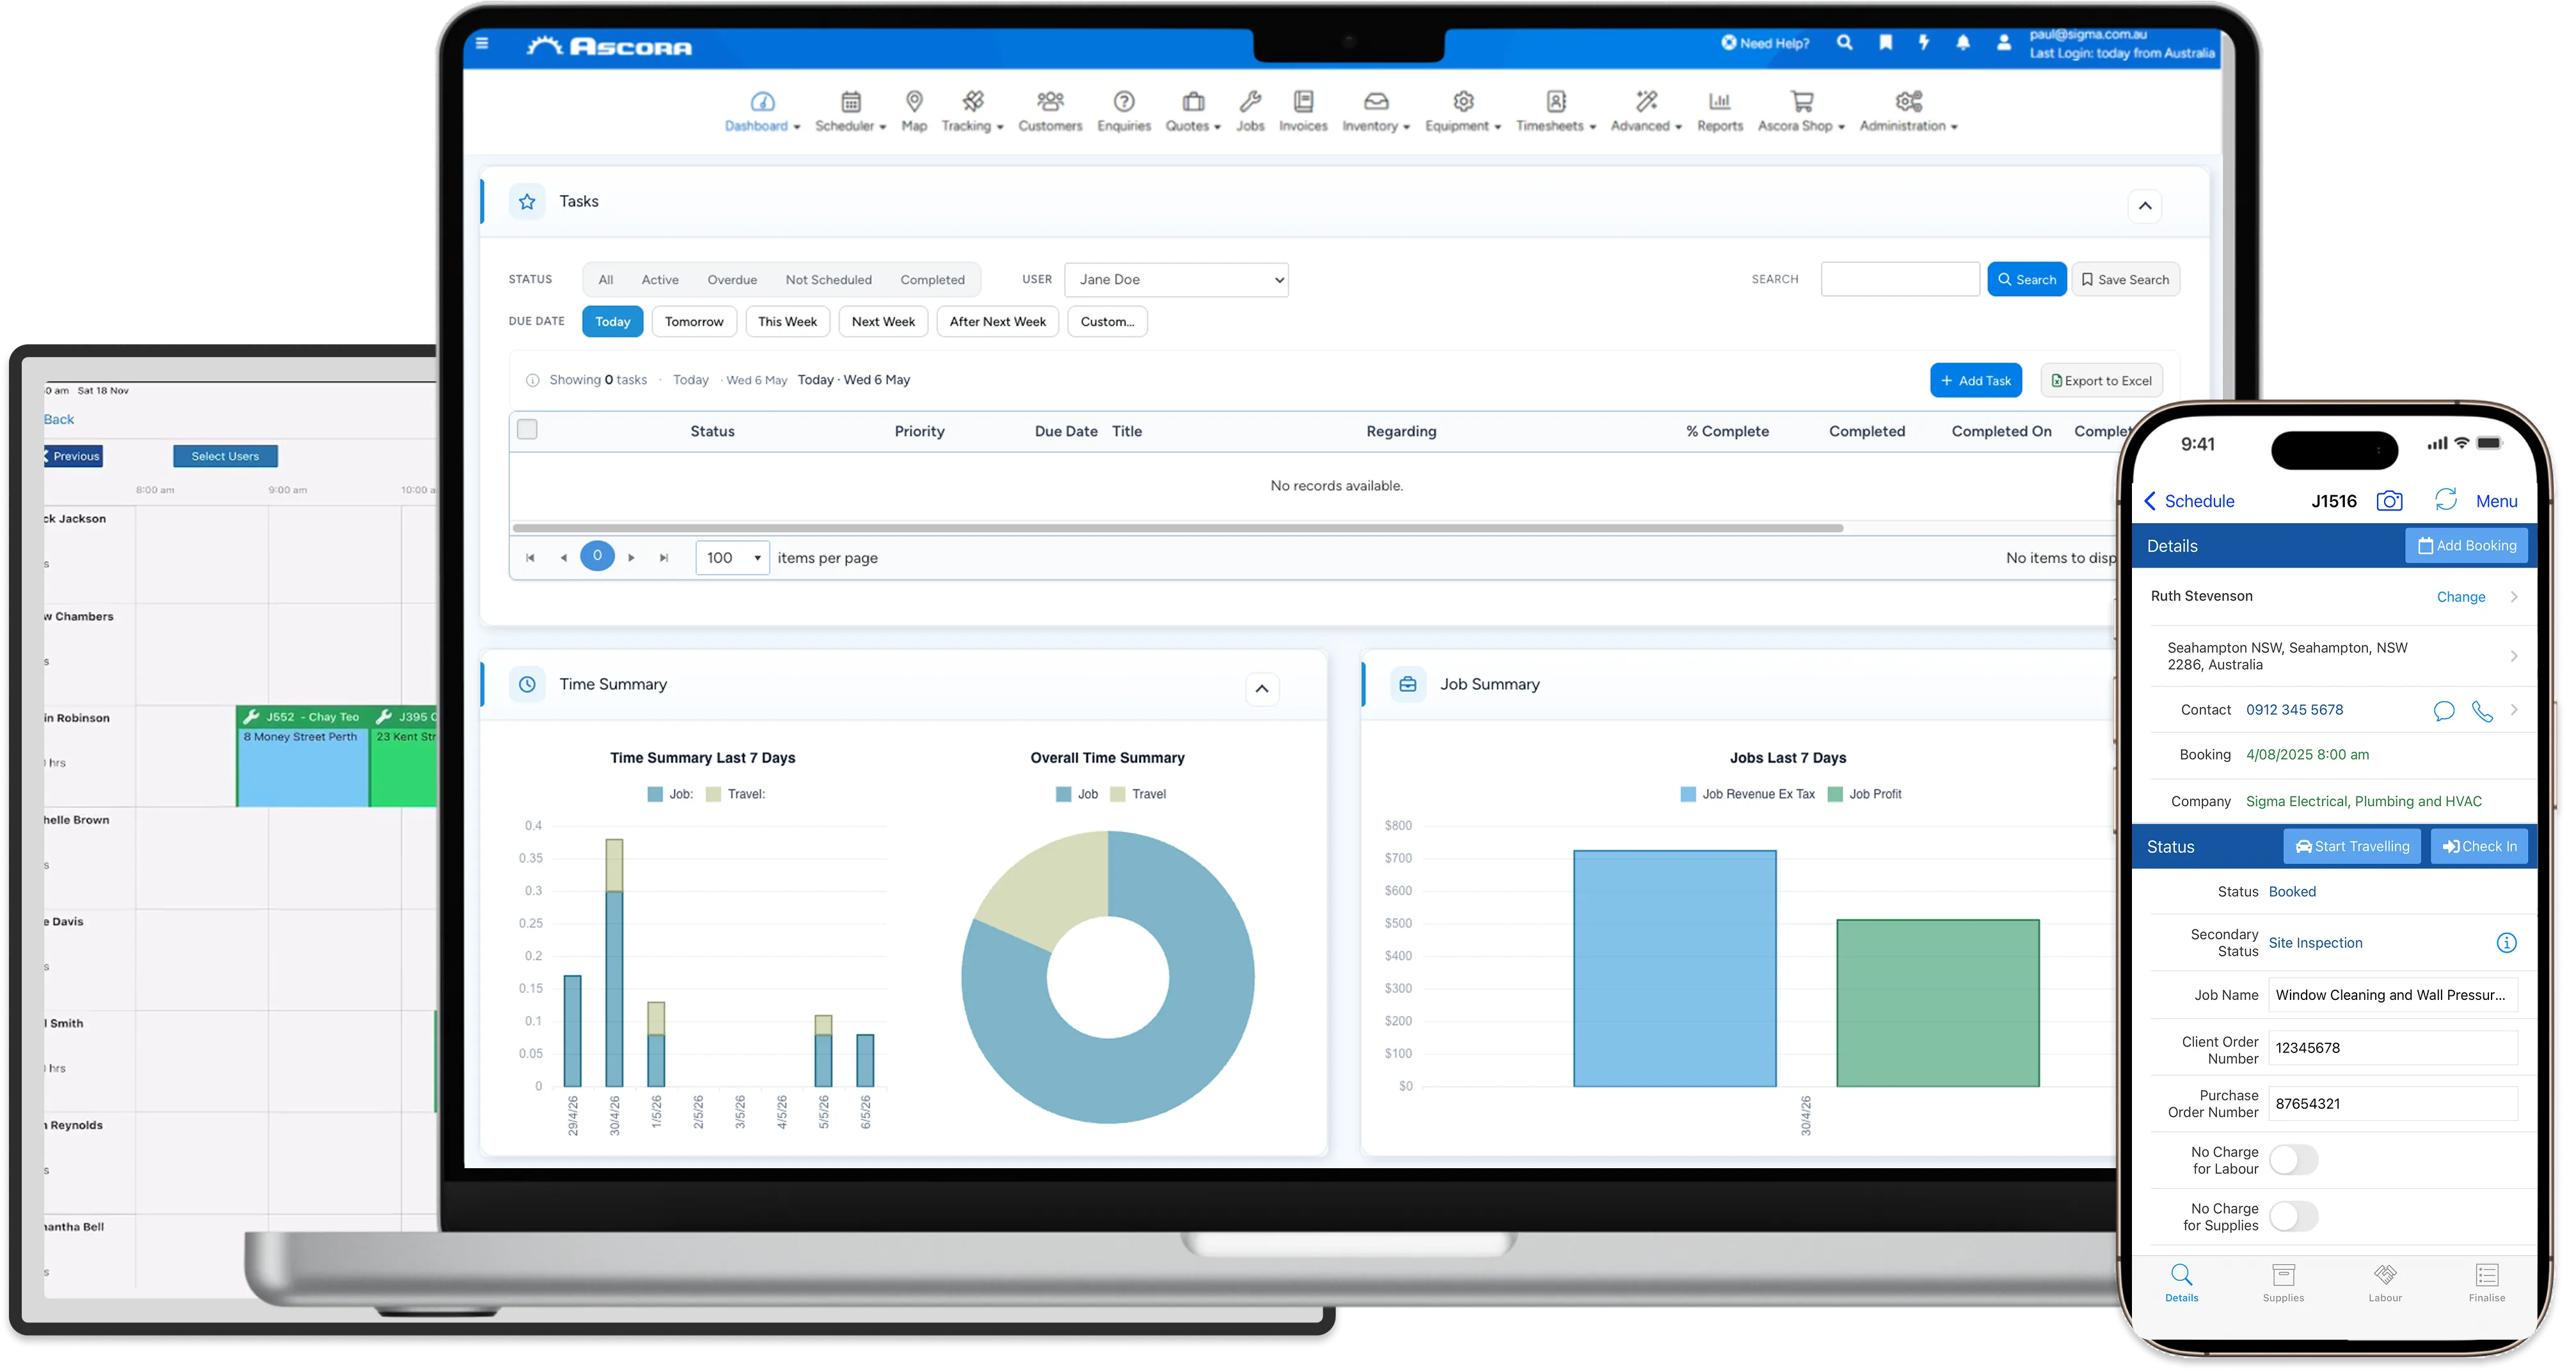Click the lightning bolt quick actions icon
The height and width of the screenshot is (1371, 2576).
click(1924, 42)
